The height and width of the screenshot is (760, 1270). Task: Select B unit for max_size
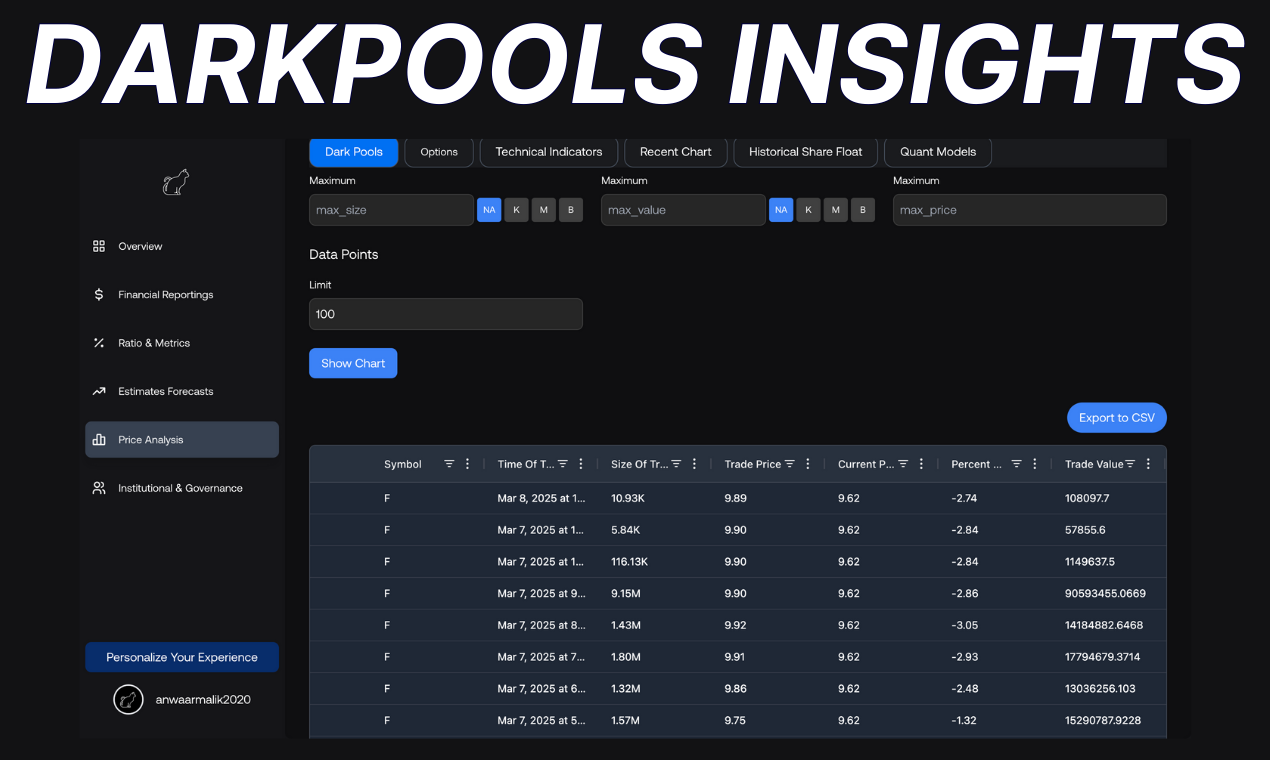[x=571, y=210]
